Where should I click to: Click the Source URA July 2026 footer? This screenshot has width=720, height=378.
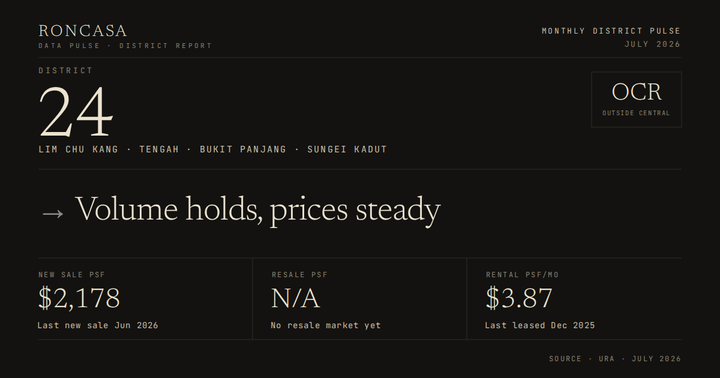tap(615, 359)
